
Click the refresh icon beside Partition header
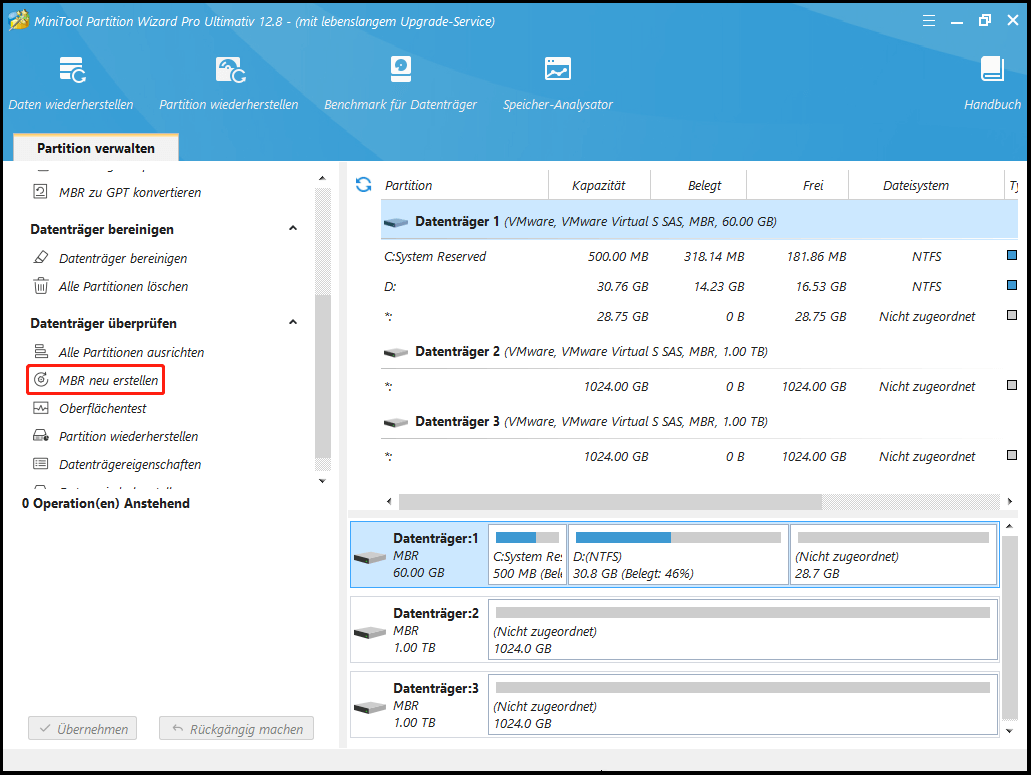tap(364, 185)
